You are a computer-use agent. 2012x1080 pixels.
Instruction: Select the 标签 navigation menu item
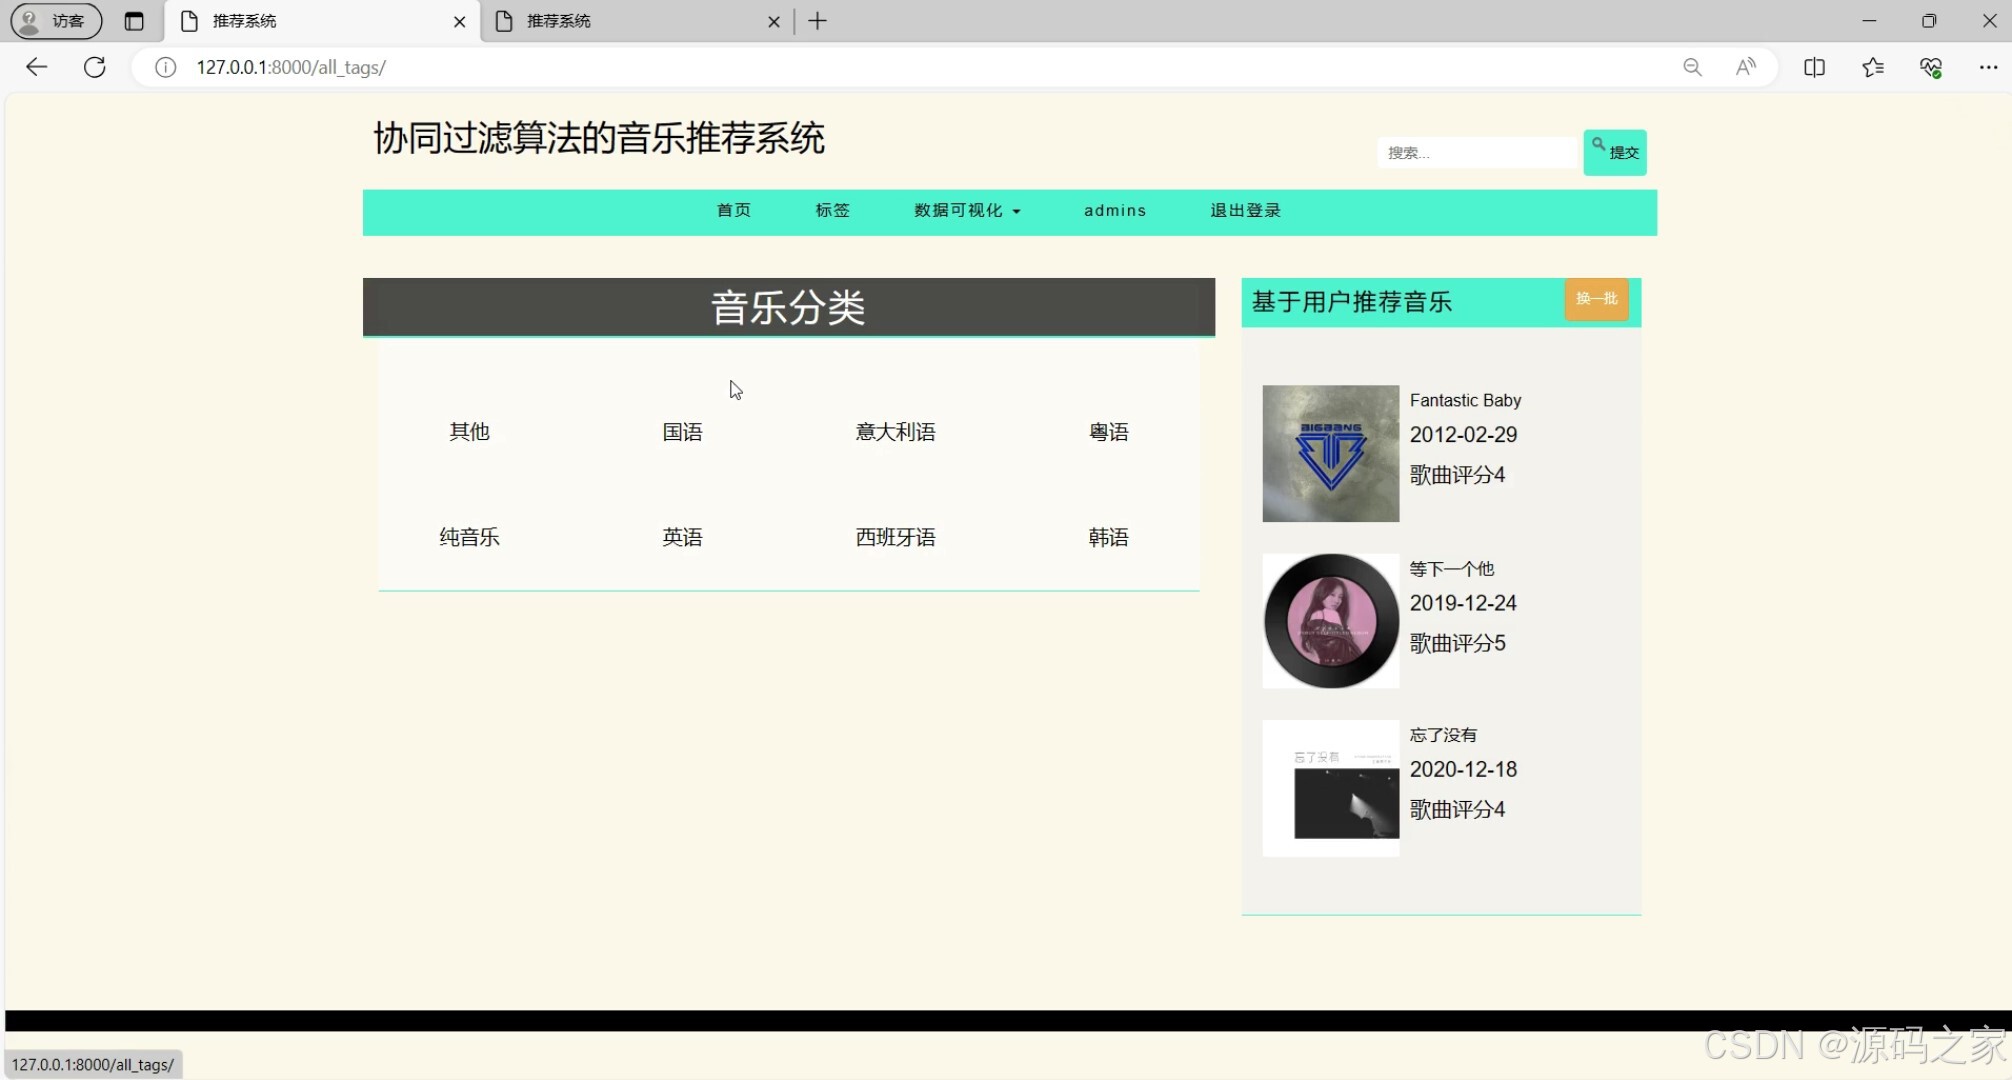(831, 211)
